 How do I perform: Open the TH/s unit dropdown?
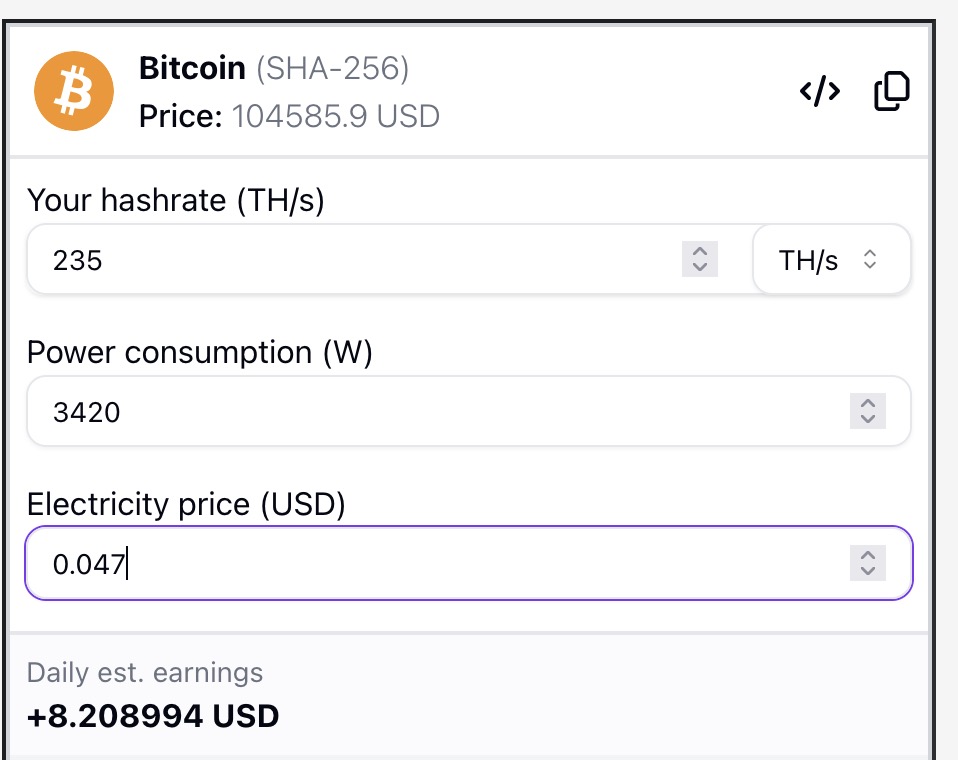(x=832, y=260)
